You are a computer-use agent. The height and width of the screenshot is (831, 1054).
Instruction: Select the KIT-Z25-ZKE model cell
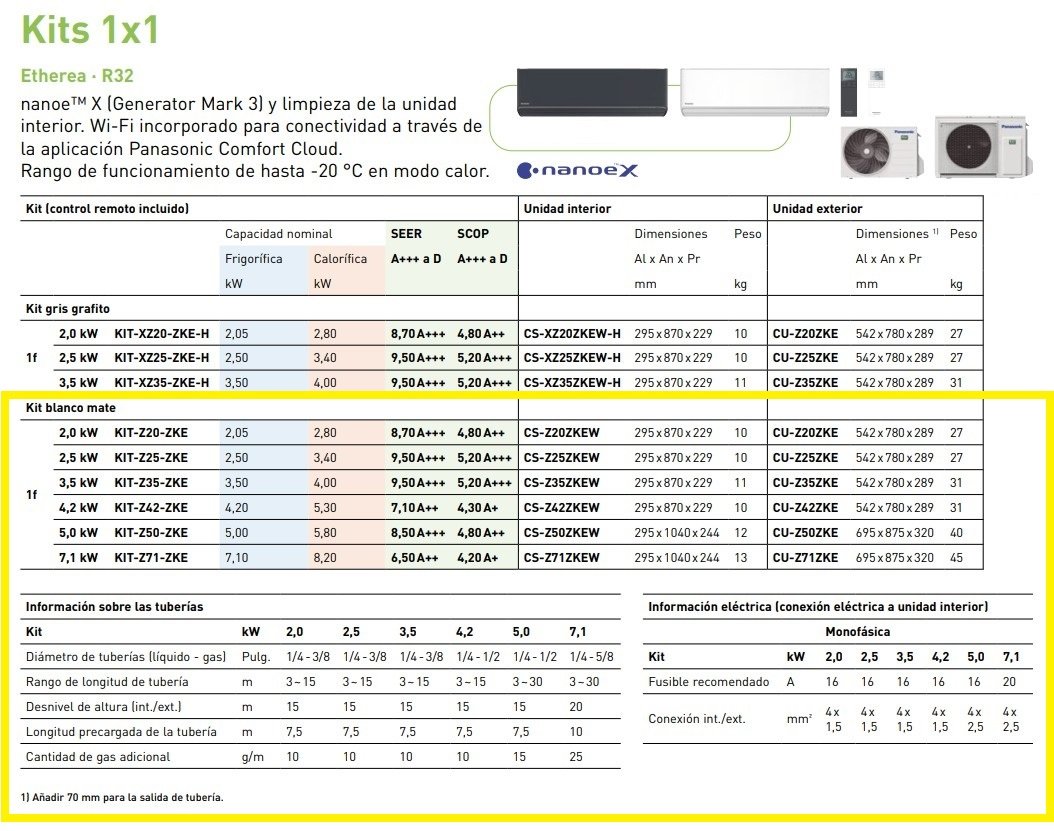tap(151, 457)
